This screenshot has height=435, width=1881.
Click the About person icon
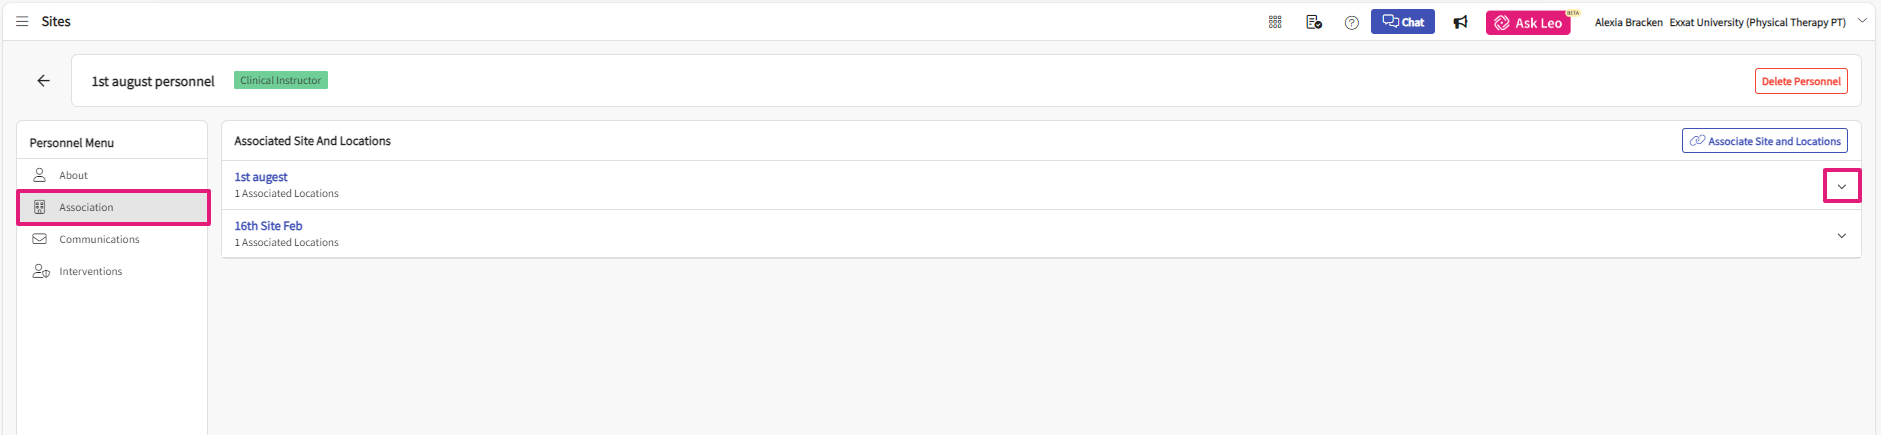click(x=40, y=175)
